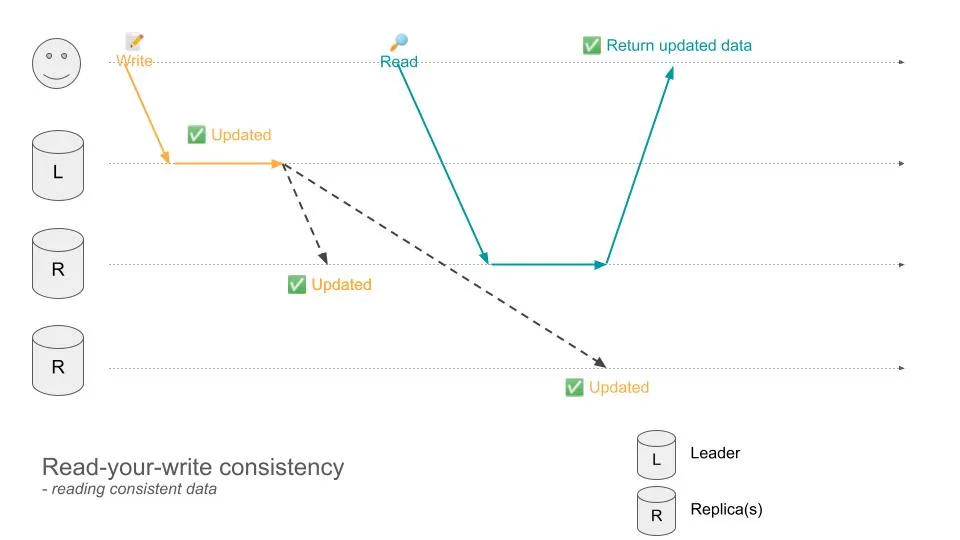Click the Replica cylinder icon in the legend
The width and height of the screenshot is (960, 540).
tap(656, 510)
